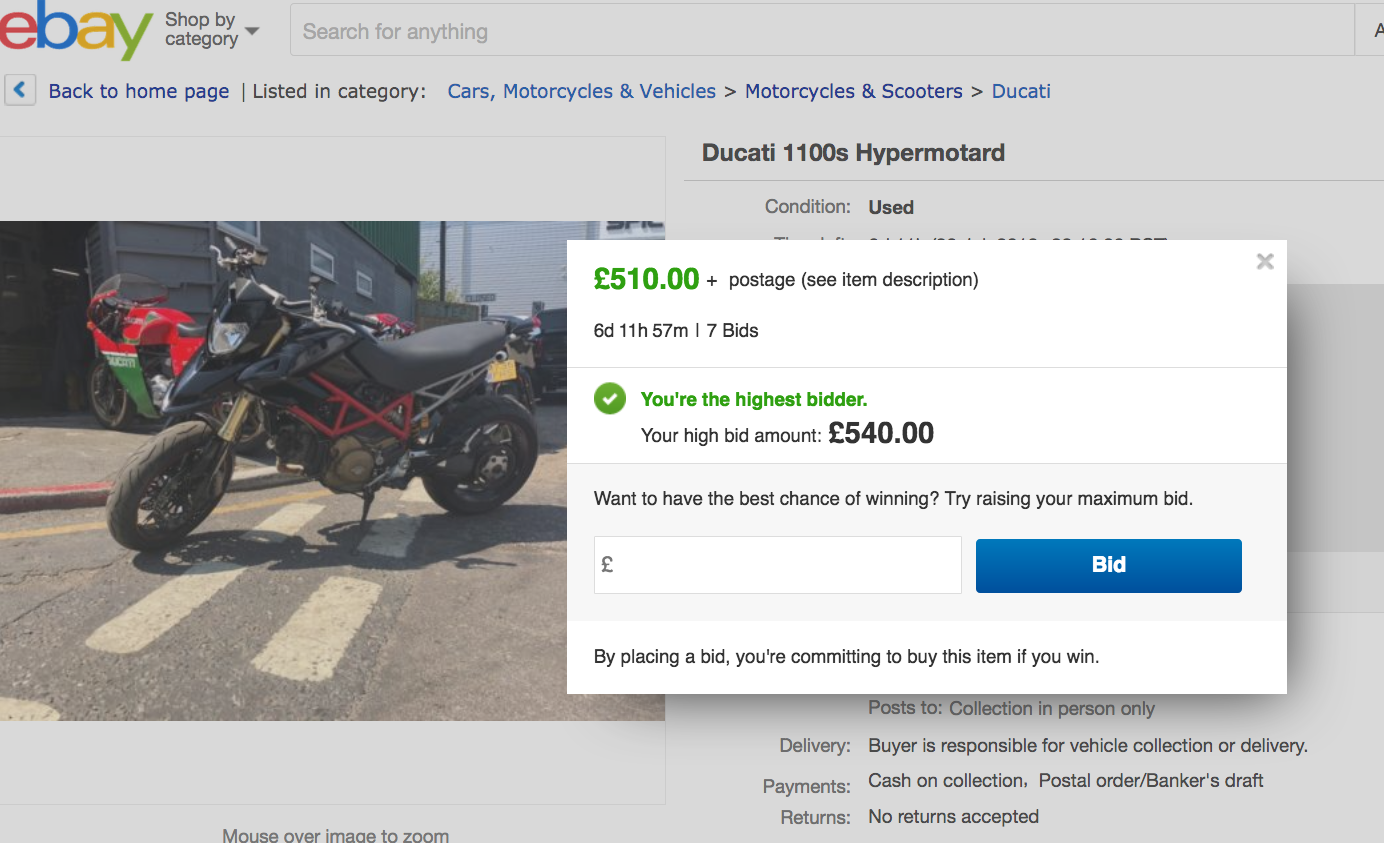Expand the Shop by category dropdown
Image resolution: width=1384 pixels, height=843 pixels.
pos(212,30)
